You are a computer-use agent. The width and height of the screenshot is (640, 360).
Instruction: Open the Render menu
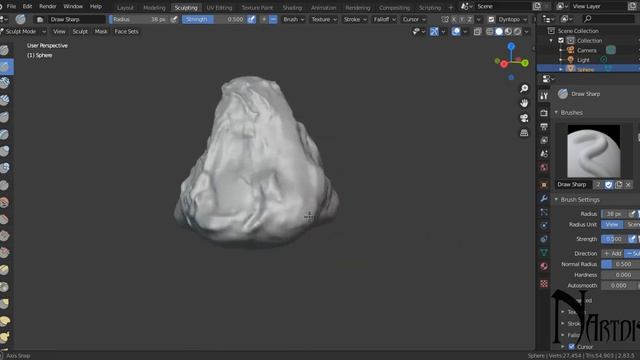[48, 7]
